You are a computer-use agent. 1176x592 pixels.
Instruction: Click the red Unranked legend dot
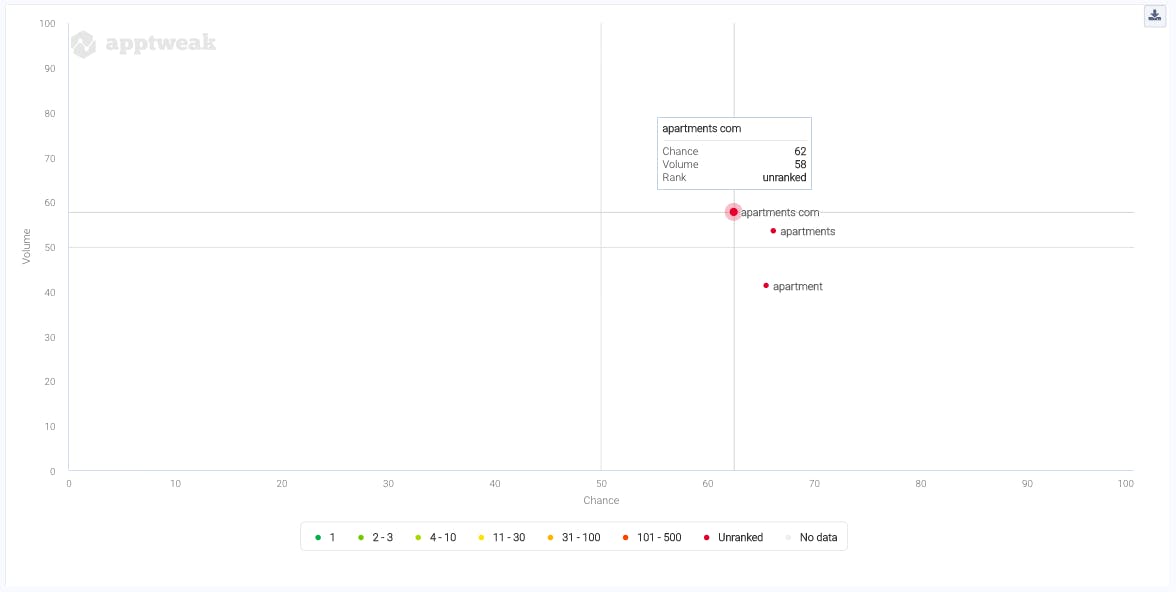click(705, 537)
